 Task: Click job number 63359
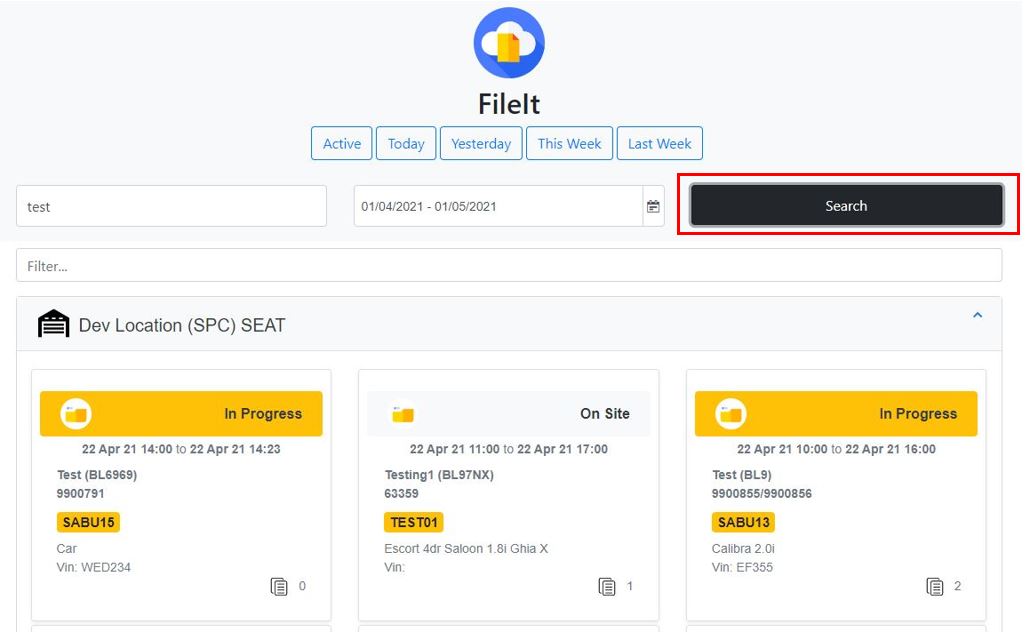pos(401,494)
